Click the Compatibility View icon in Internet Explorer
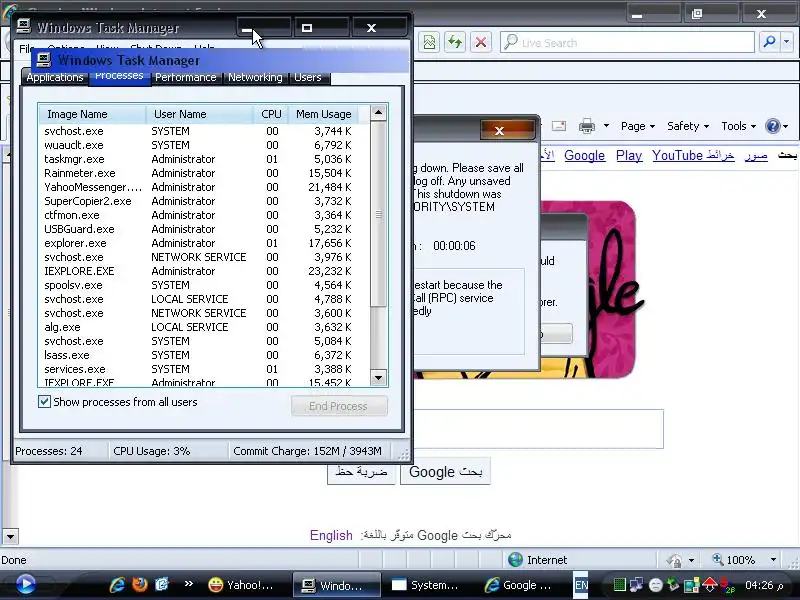Image resolution: width=800 pixels, height=600 pixels. 430,42
